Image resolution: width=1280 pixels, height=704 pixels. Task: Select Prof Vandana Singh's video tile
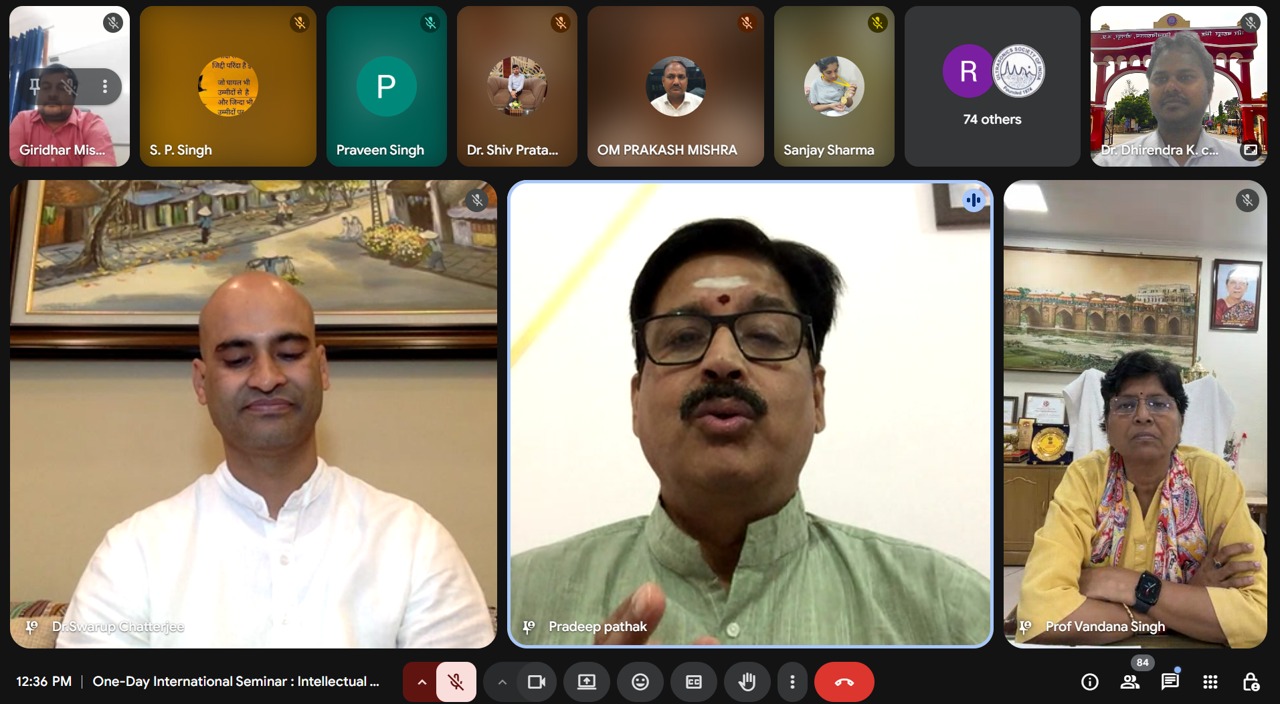click(x=1135, y=414)
